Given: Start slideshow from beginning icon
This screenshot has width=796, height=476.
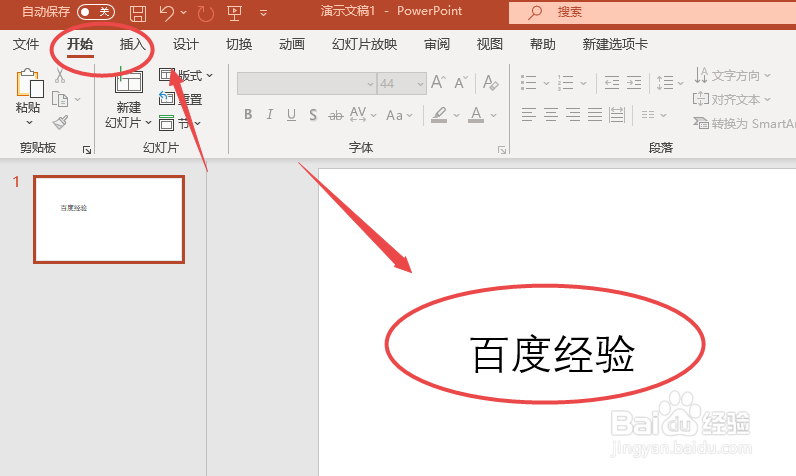Looking at the screenshot, I should [234, 13].
